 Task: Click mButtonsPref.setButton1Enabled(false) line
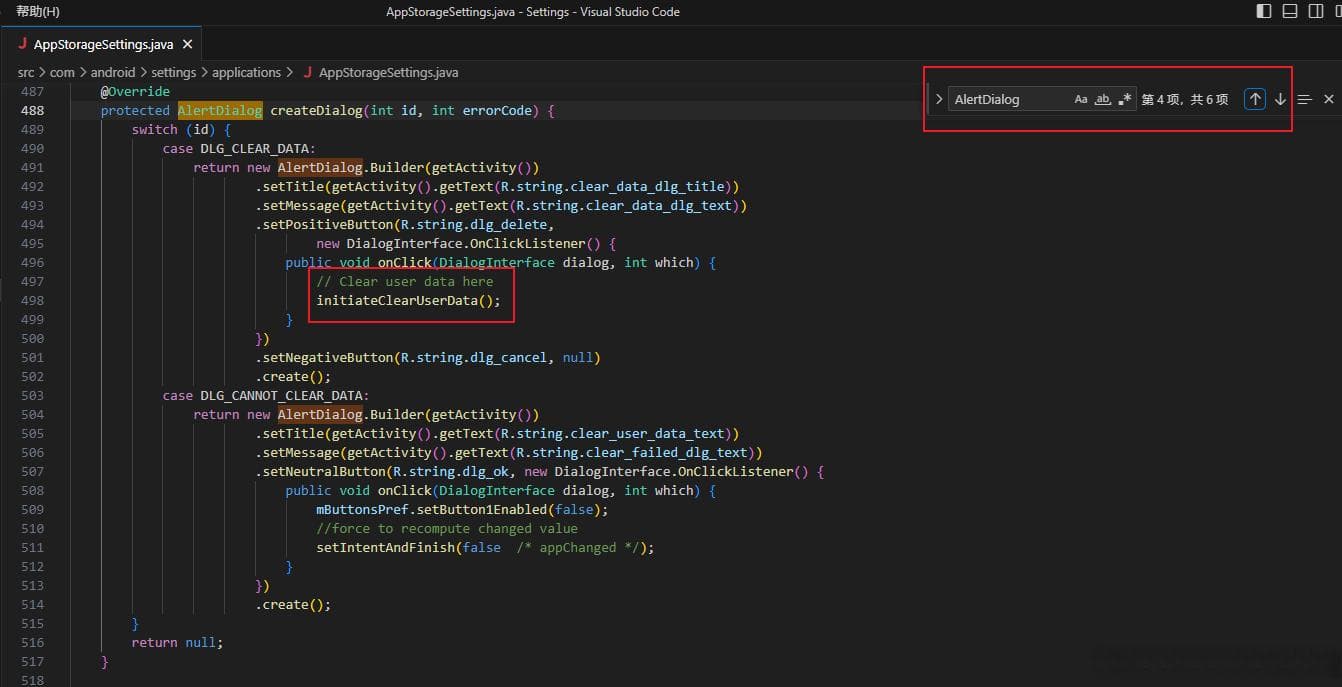pyautogui.click(x=462, y=509)
